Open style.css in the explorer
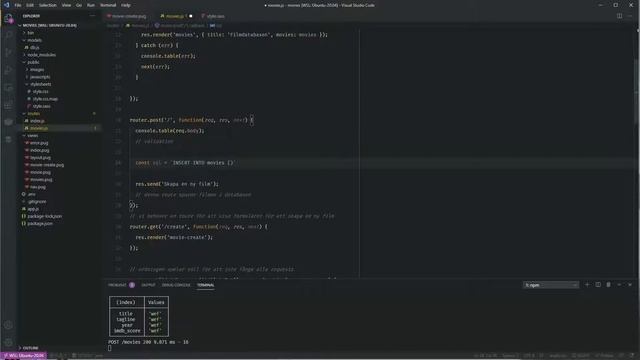 (x=40, y=91)
